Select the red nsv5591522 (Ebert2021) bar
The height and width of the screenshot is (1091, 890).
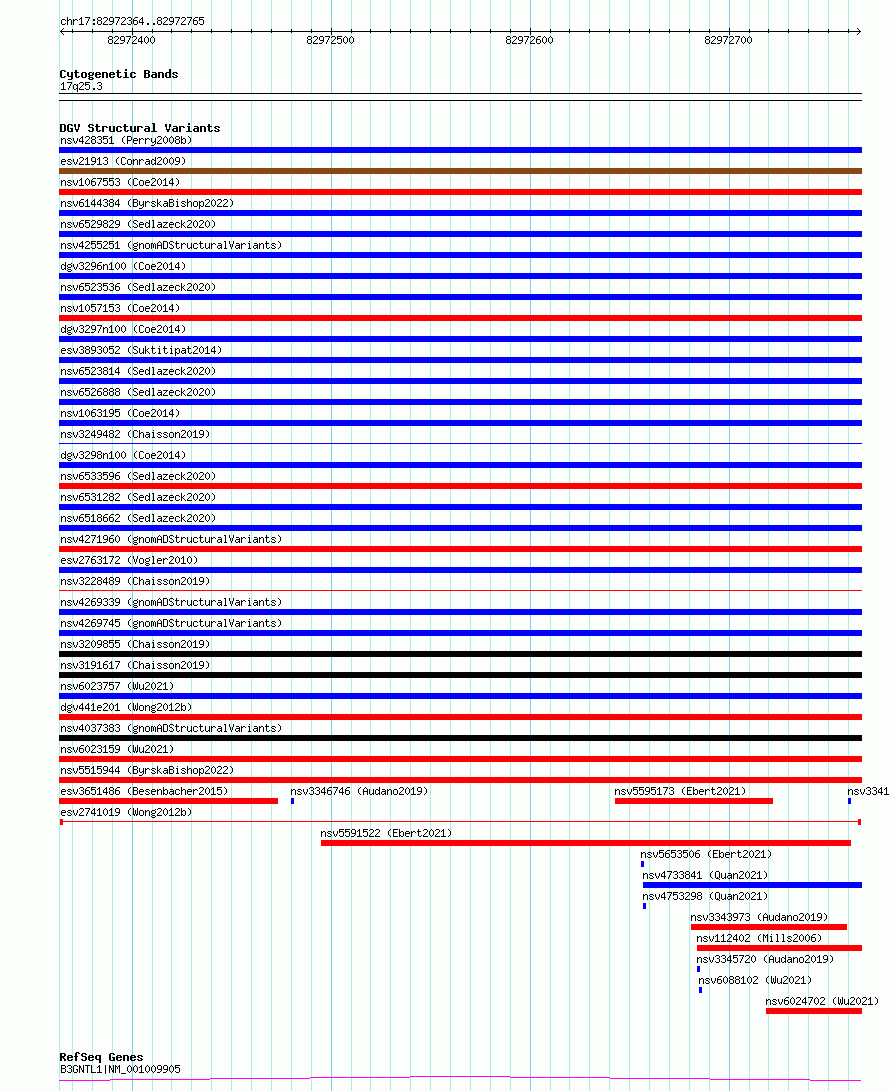point(586,843)
